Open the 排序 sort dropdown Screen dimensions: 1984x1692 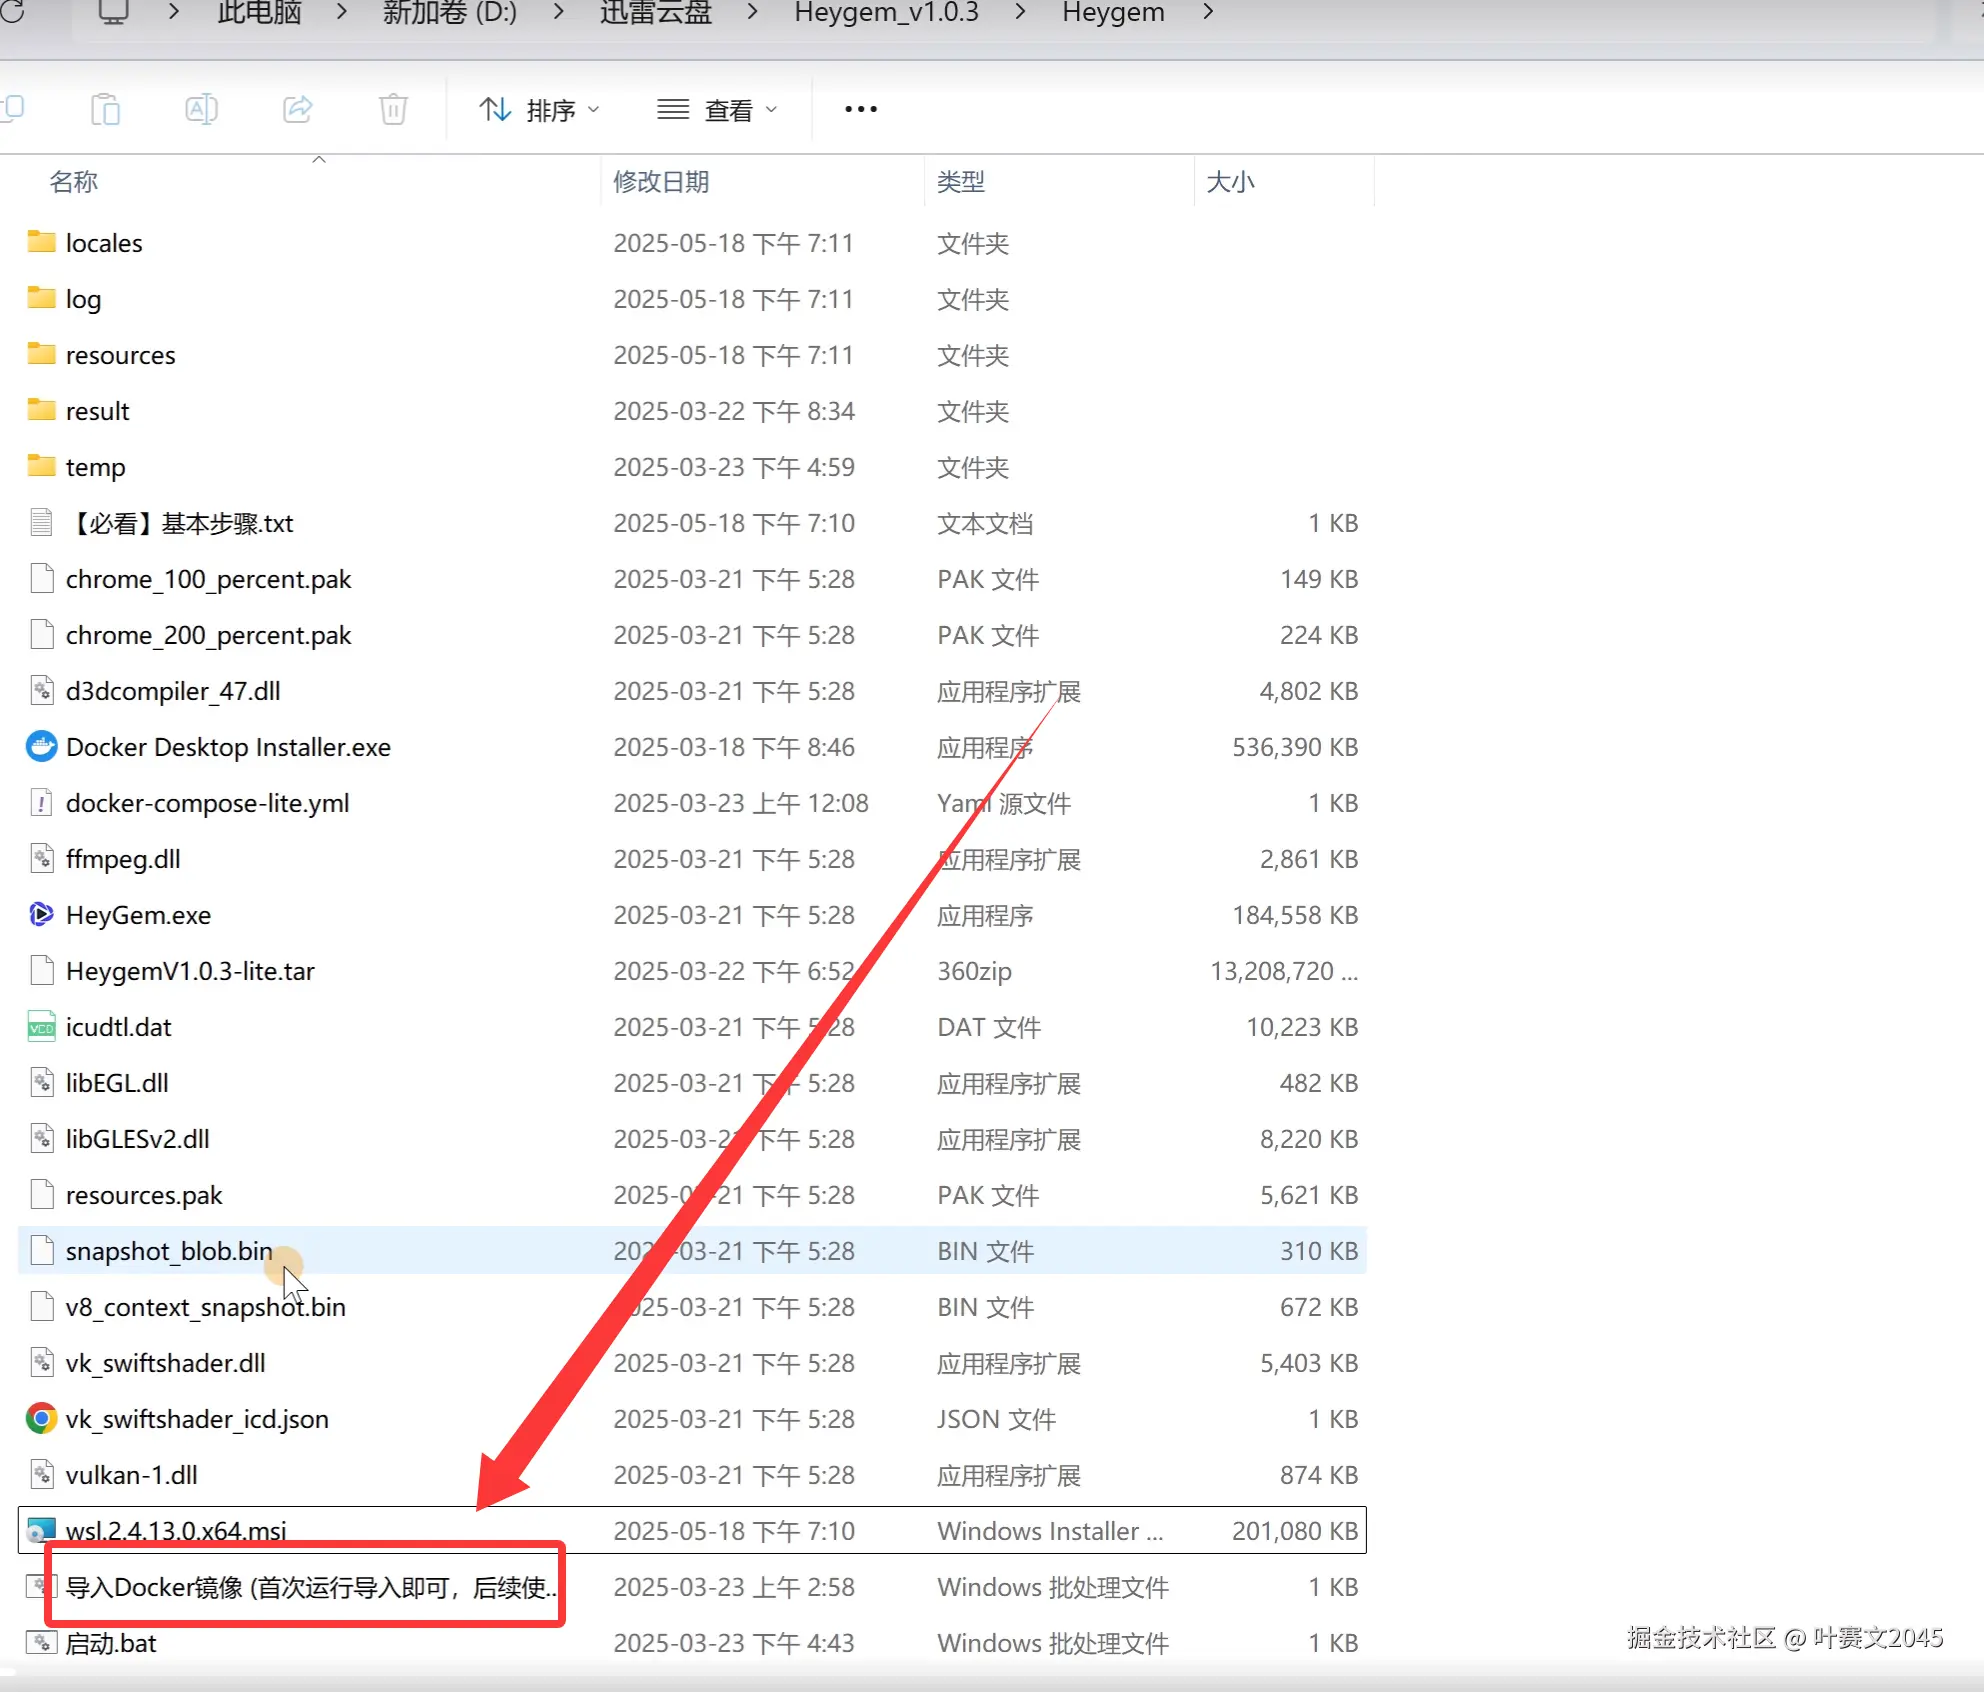click(x=539, y=110)
